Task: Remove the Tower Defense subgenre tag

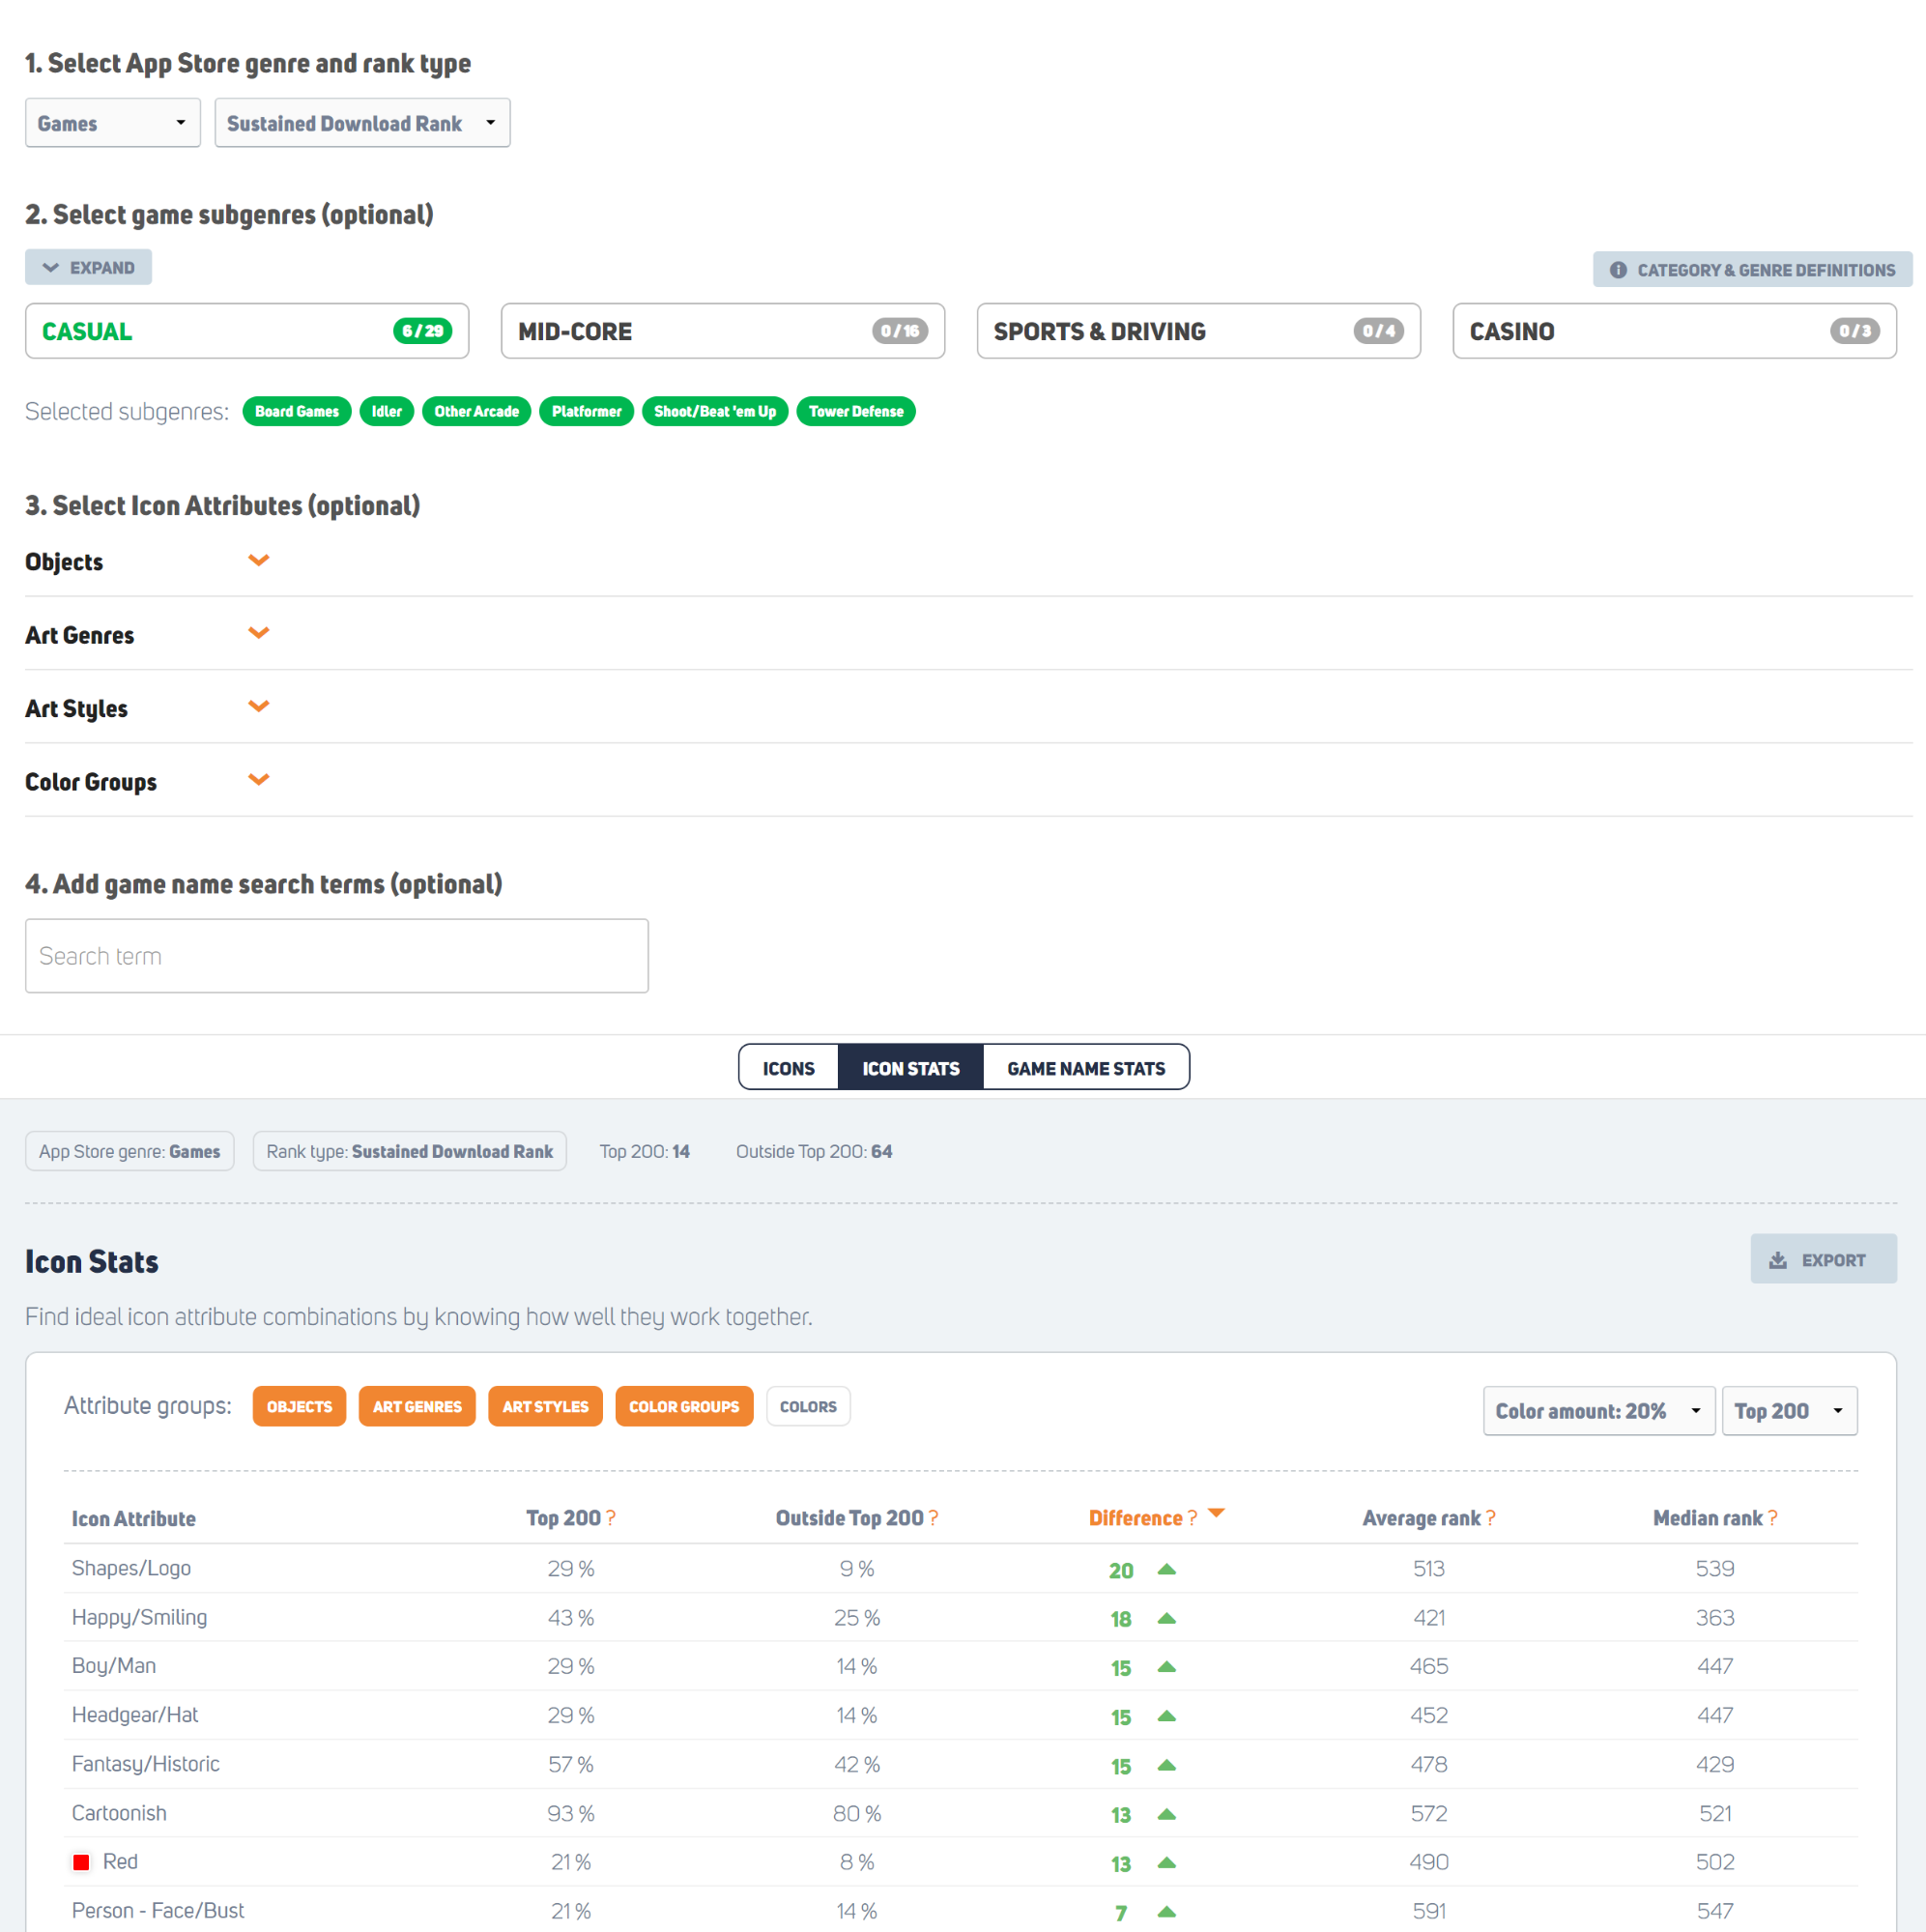Action: pos(855,411)
